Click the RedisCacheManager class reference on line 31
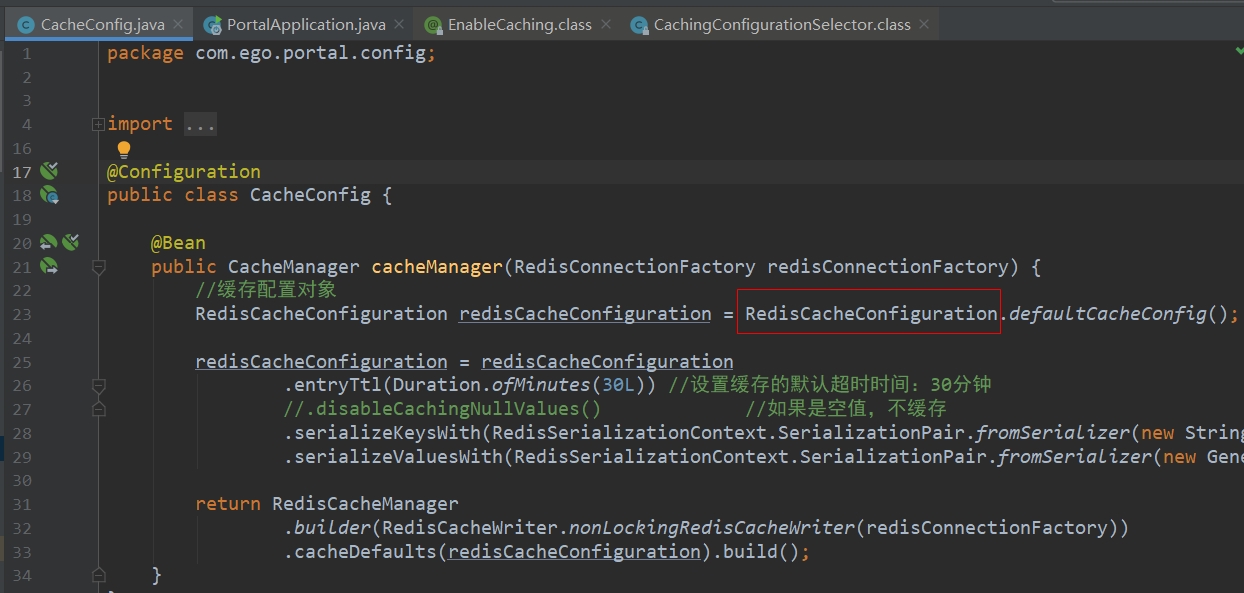Screen dimensions: 1244x593 pos(365,504)
